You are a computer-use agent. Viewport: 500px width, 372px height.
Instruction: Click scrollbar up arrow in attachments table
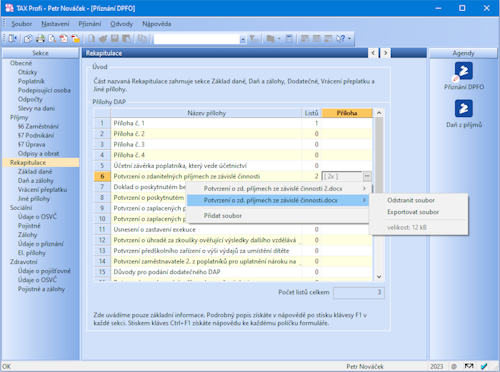379,113
